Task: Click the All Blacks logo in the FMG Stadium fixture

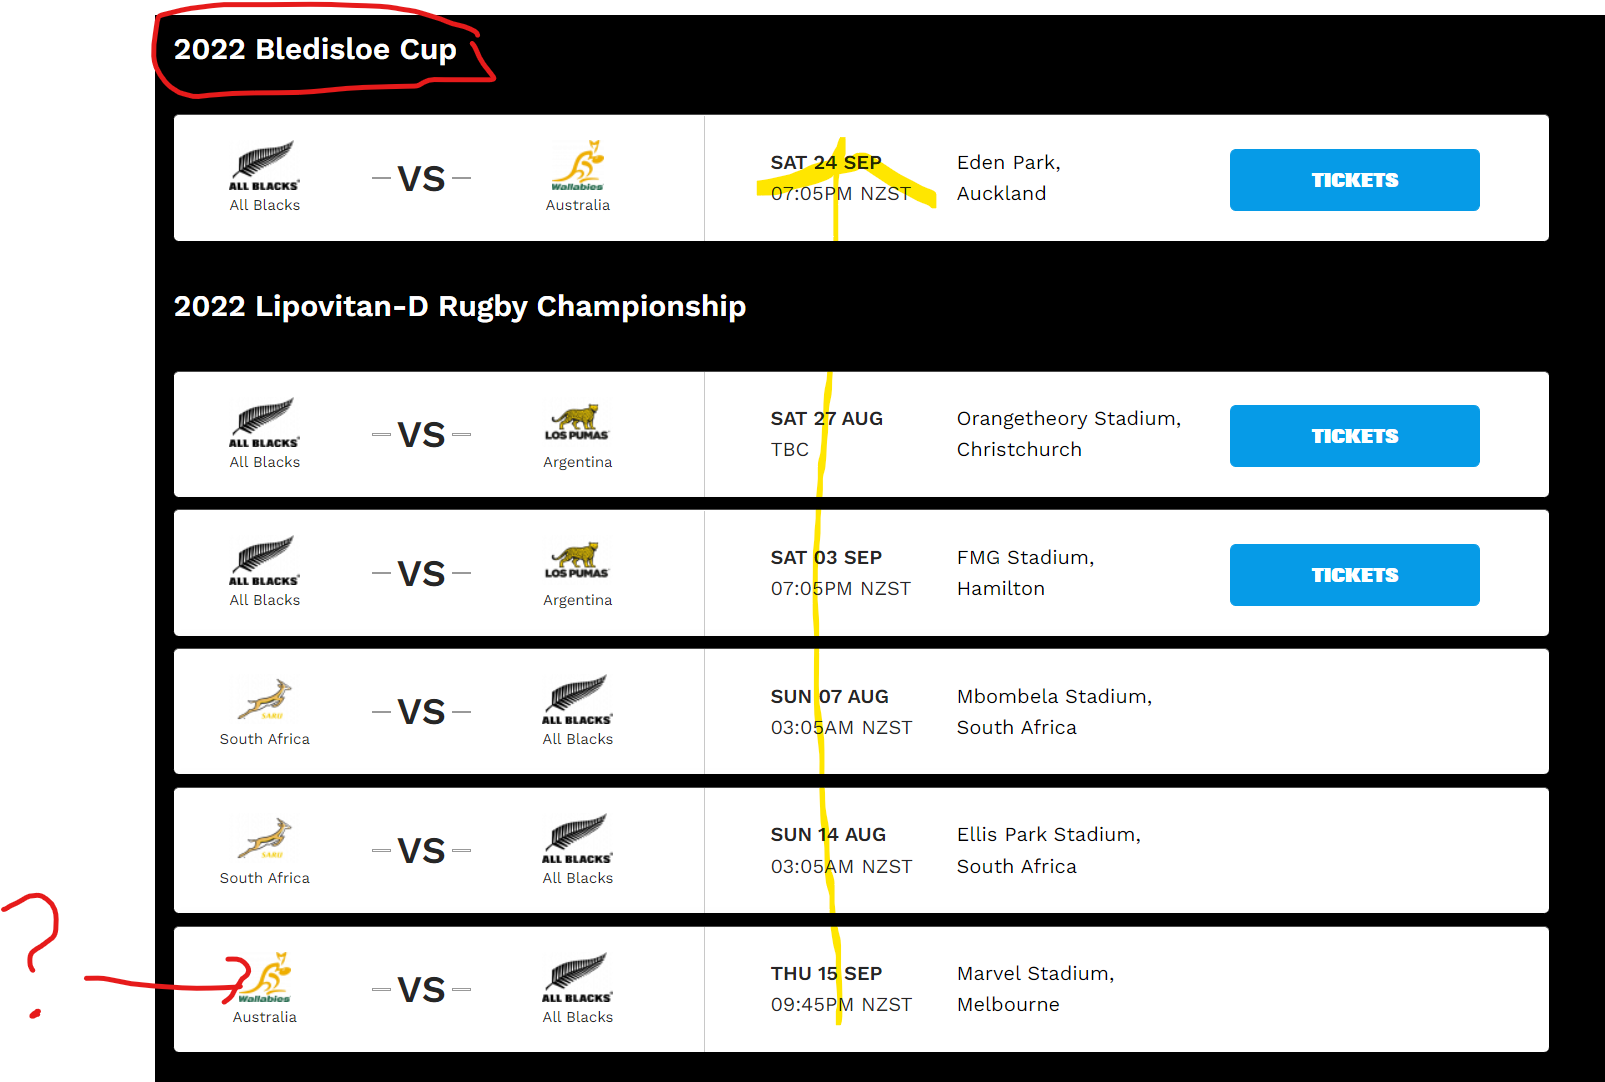Action: point(264,560)
